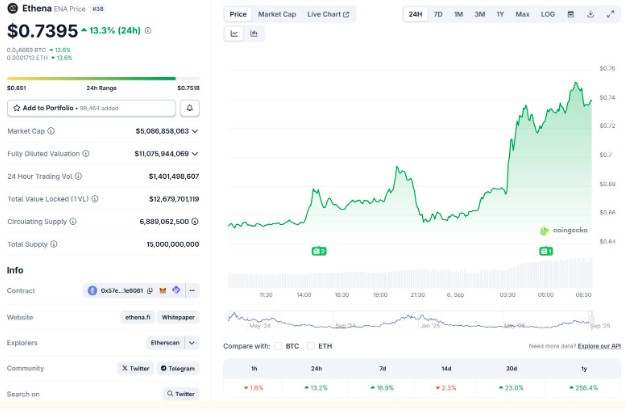This screenshot has height=409, width=625.
Task: Switch to line chart view icon
Action: pyautogui.click(x=234, y=33)
